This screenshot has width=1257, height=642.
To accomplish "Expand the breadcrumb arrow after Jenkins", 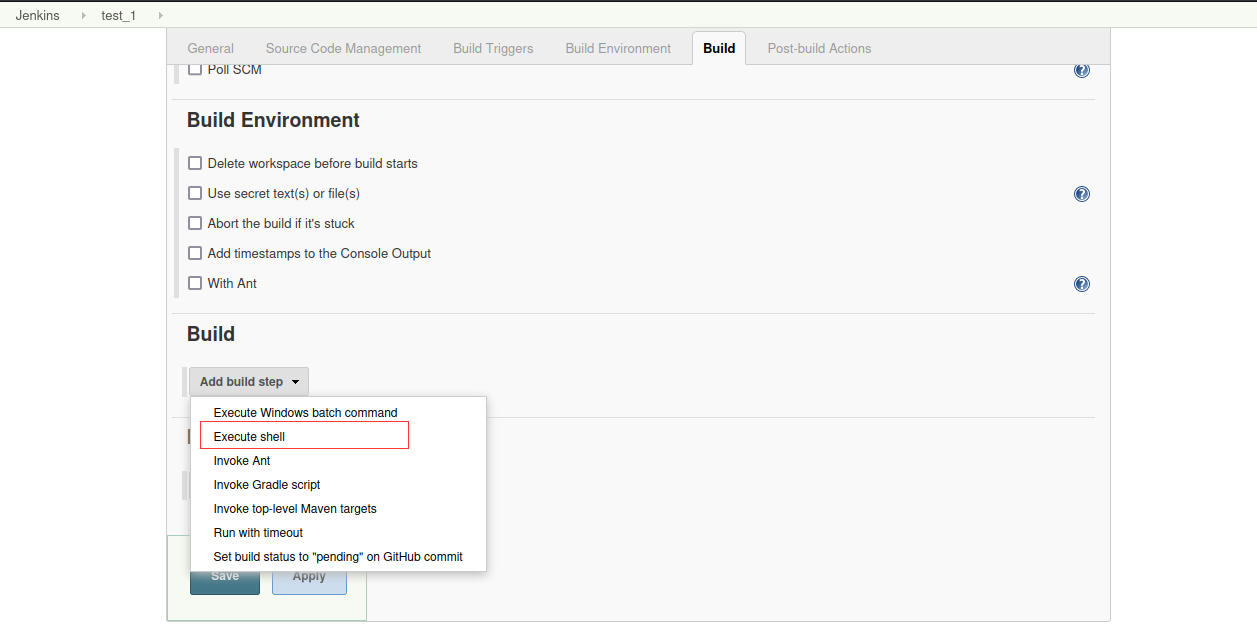I will coord(83,16).
